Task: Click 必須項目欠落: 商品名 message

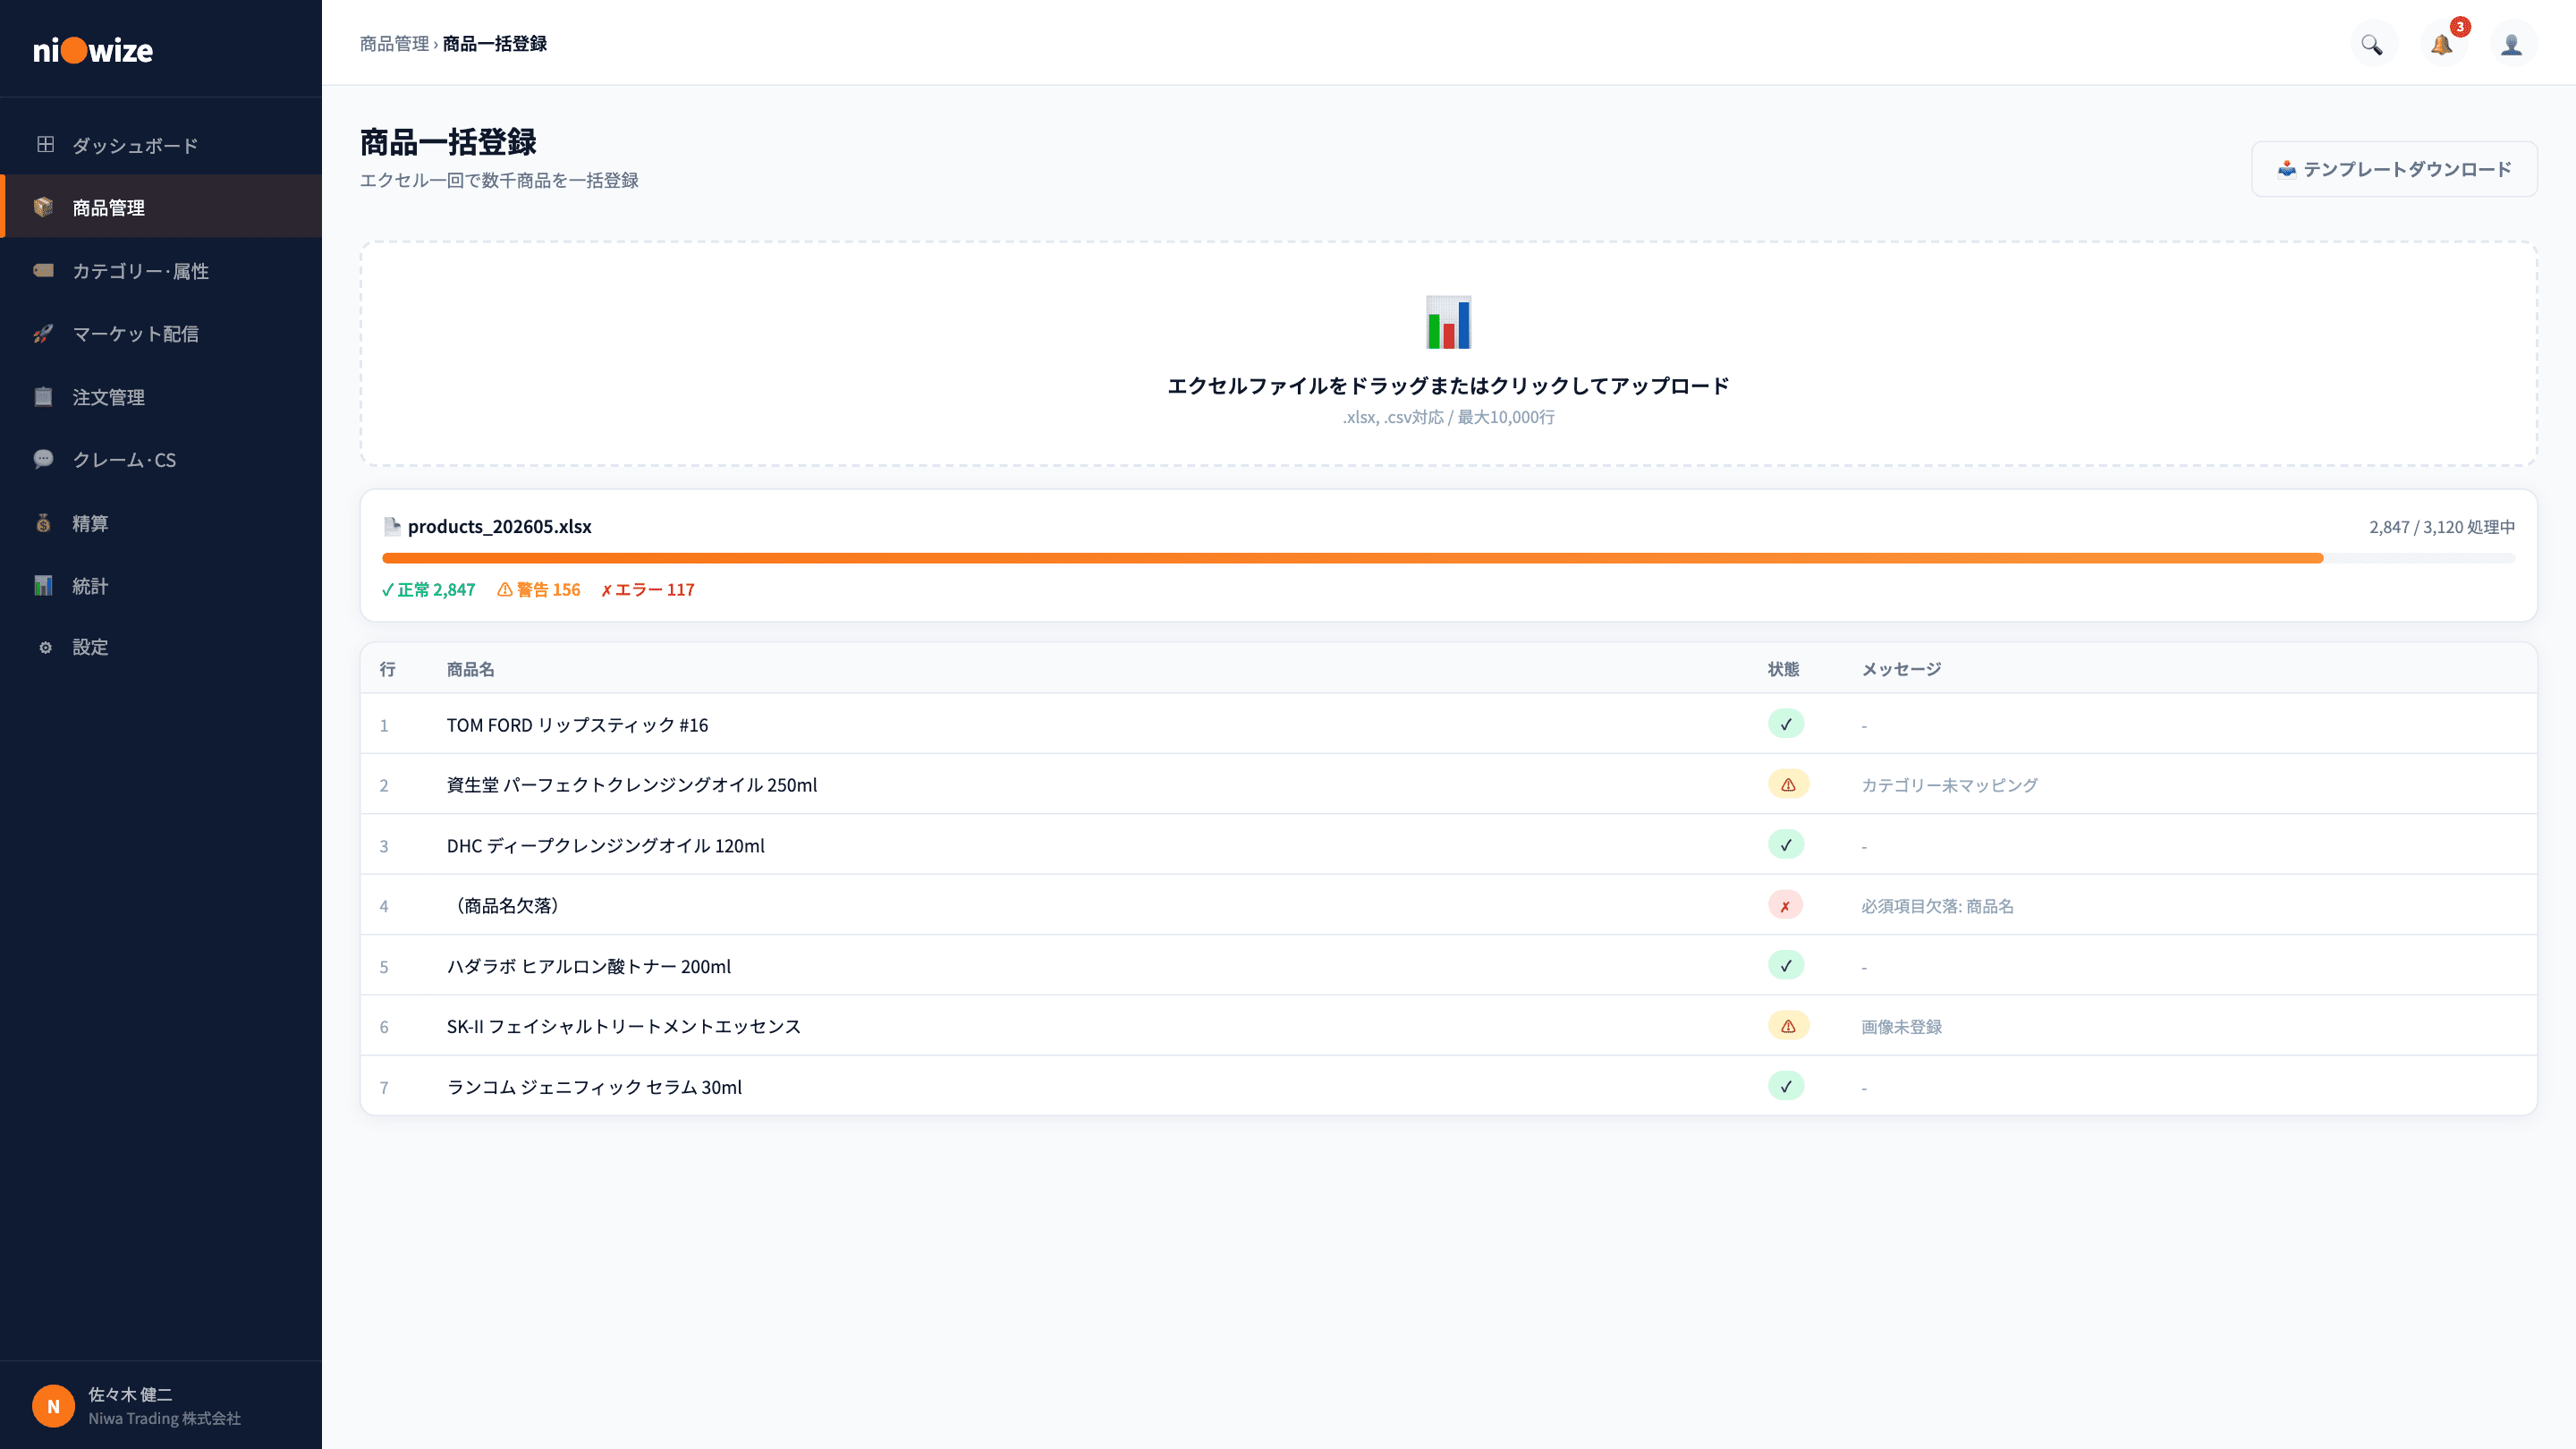Action: (x=1937, y=906)
